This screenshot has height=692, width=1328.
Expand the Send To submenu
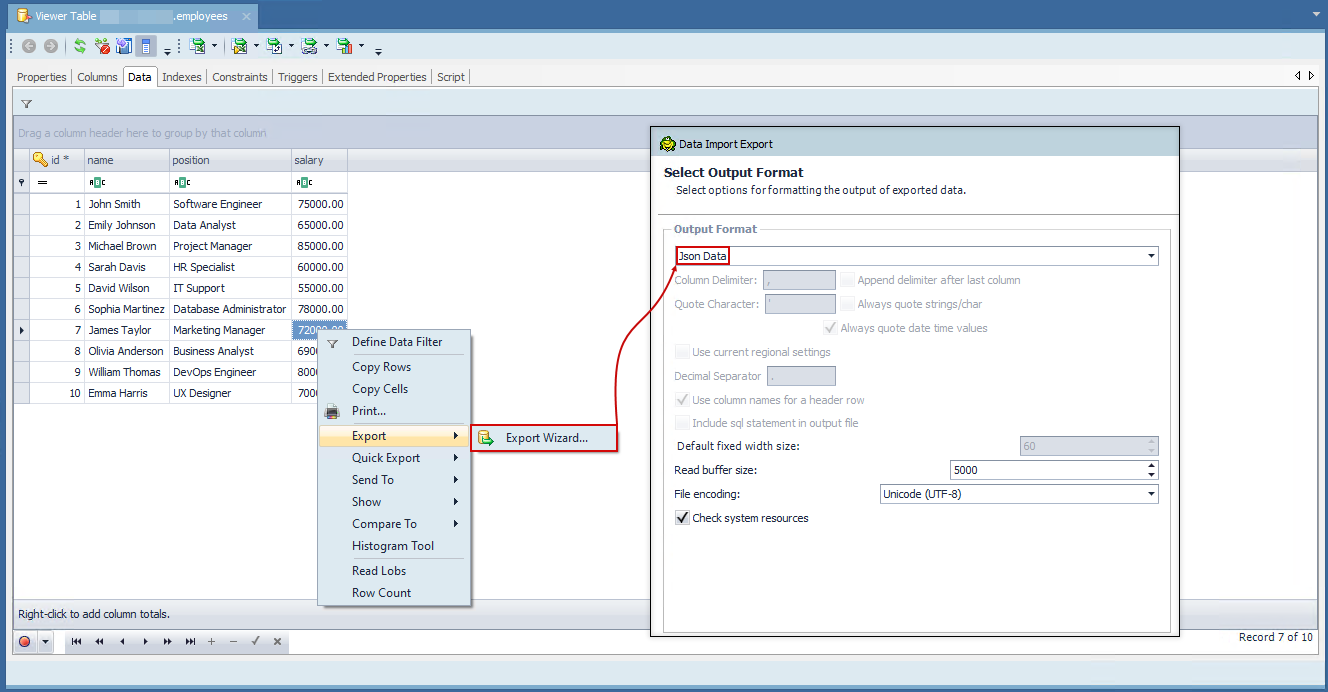(x=394, y=480)
